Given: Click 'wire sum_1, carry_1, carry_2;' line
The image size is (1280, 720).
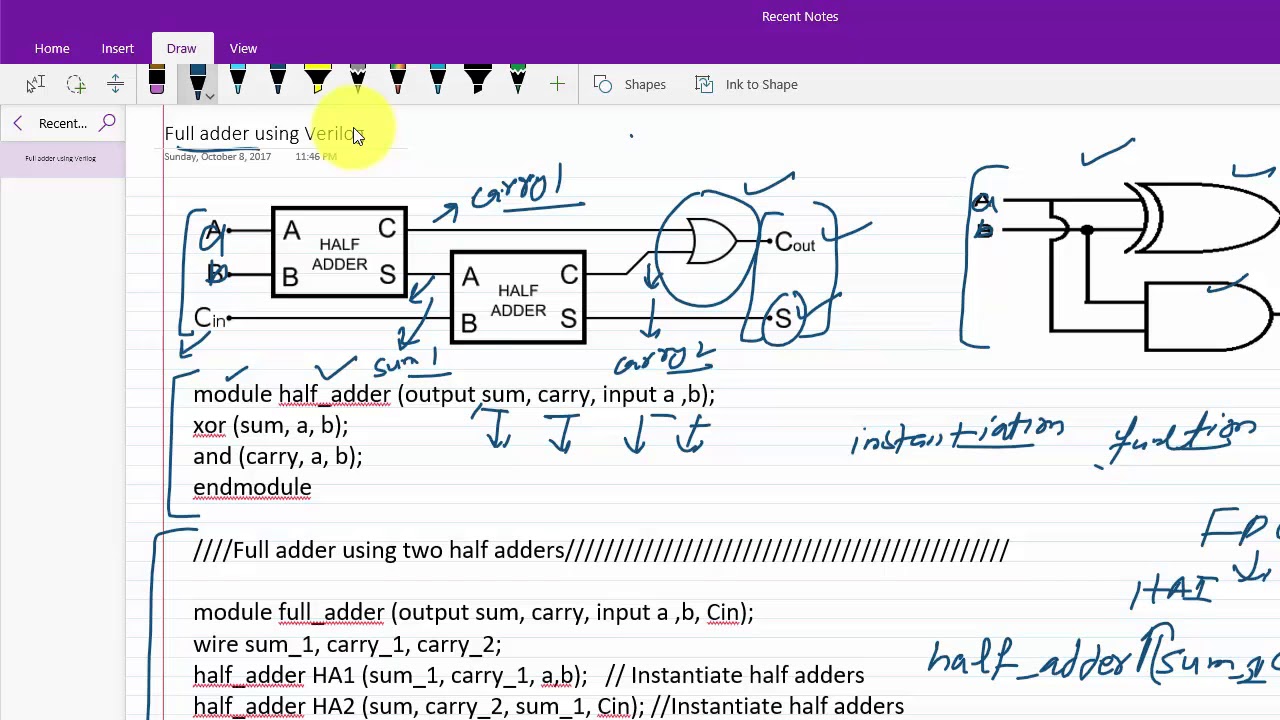Looking at the screenshot, I should click(x=347, y=644).
